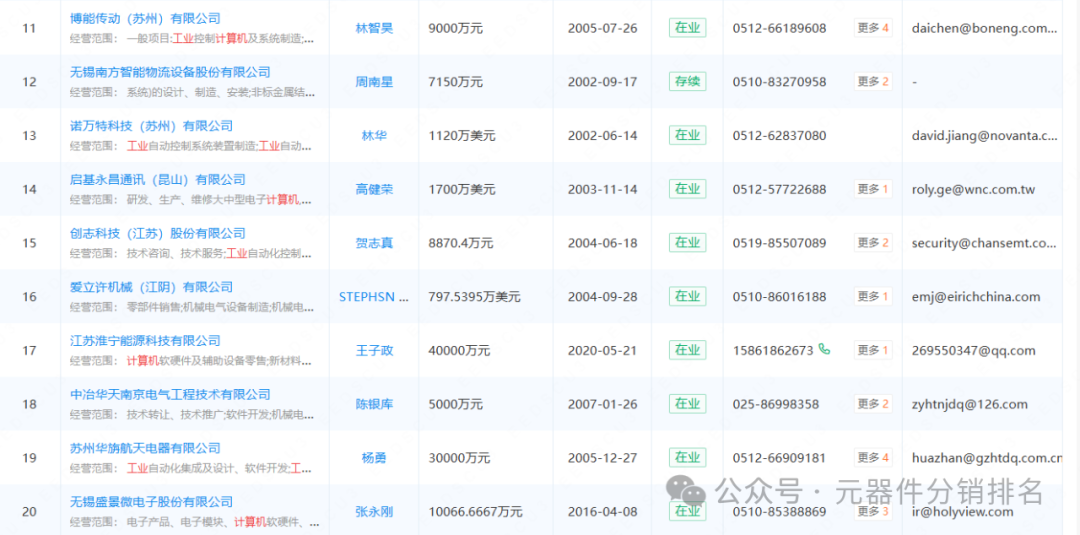Image resolution: width=1080 pixels, height=535 pixels.
Task: Open company 无锡盛景微电子股份有限公司
Action: click(152, 502)
